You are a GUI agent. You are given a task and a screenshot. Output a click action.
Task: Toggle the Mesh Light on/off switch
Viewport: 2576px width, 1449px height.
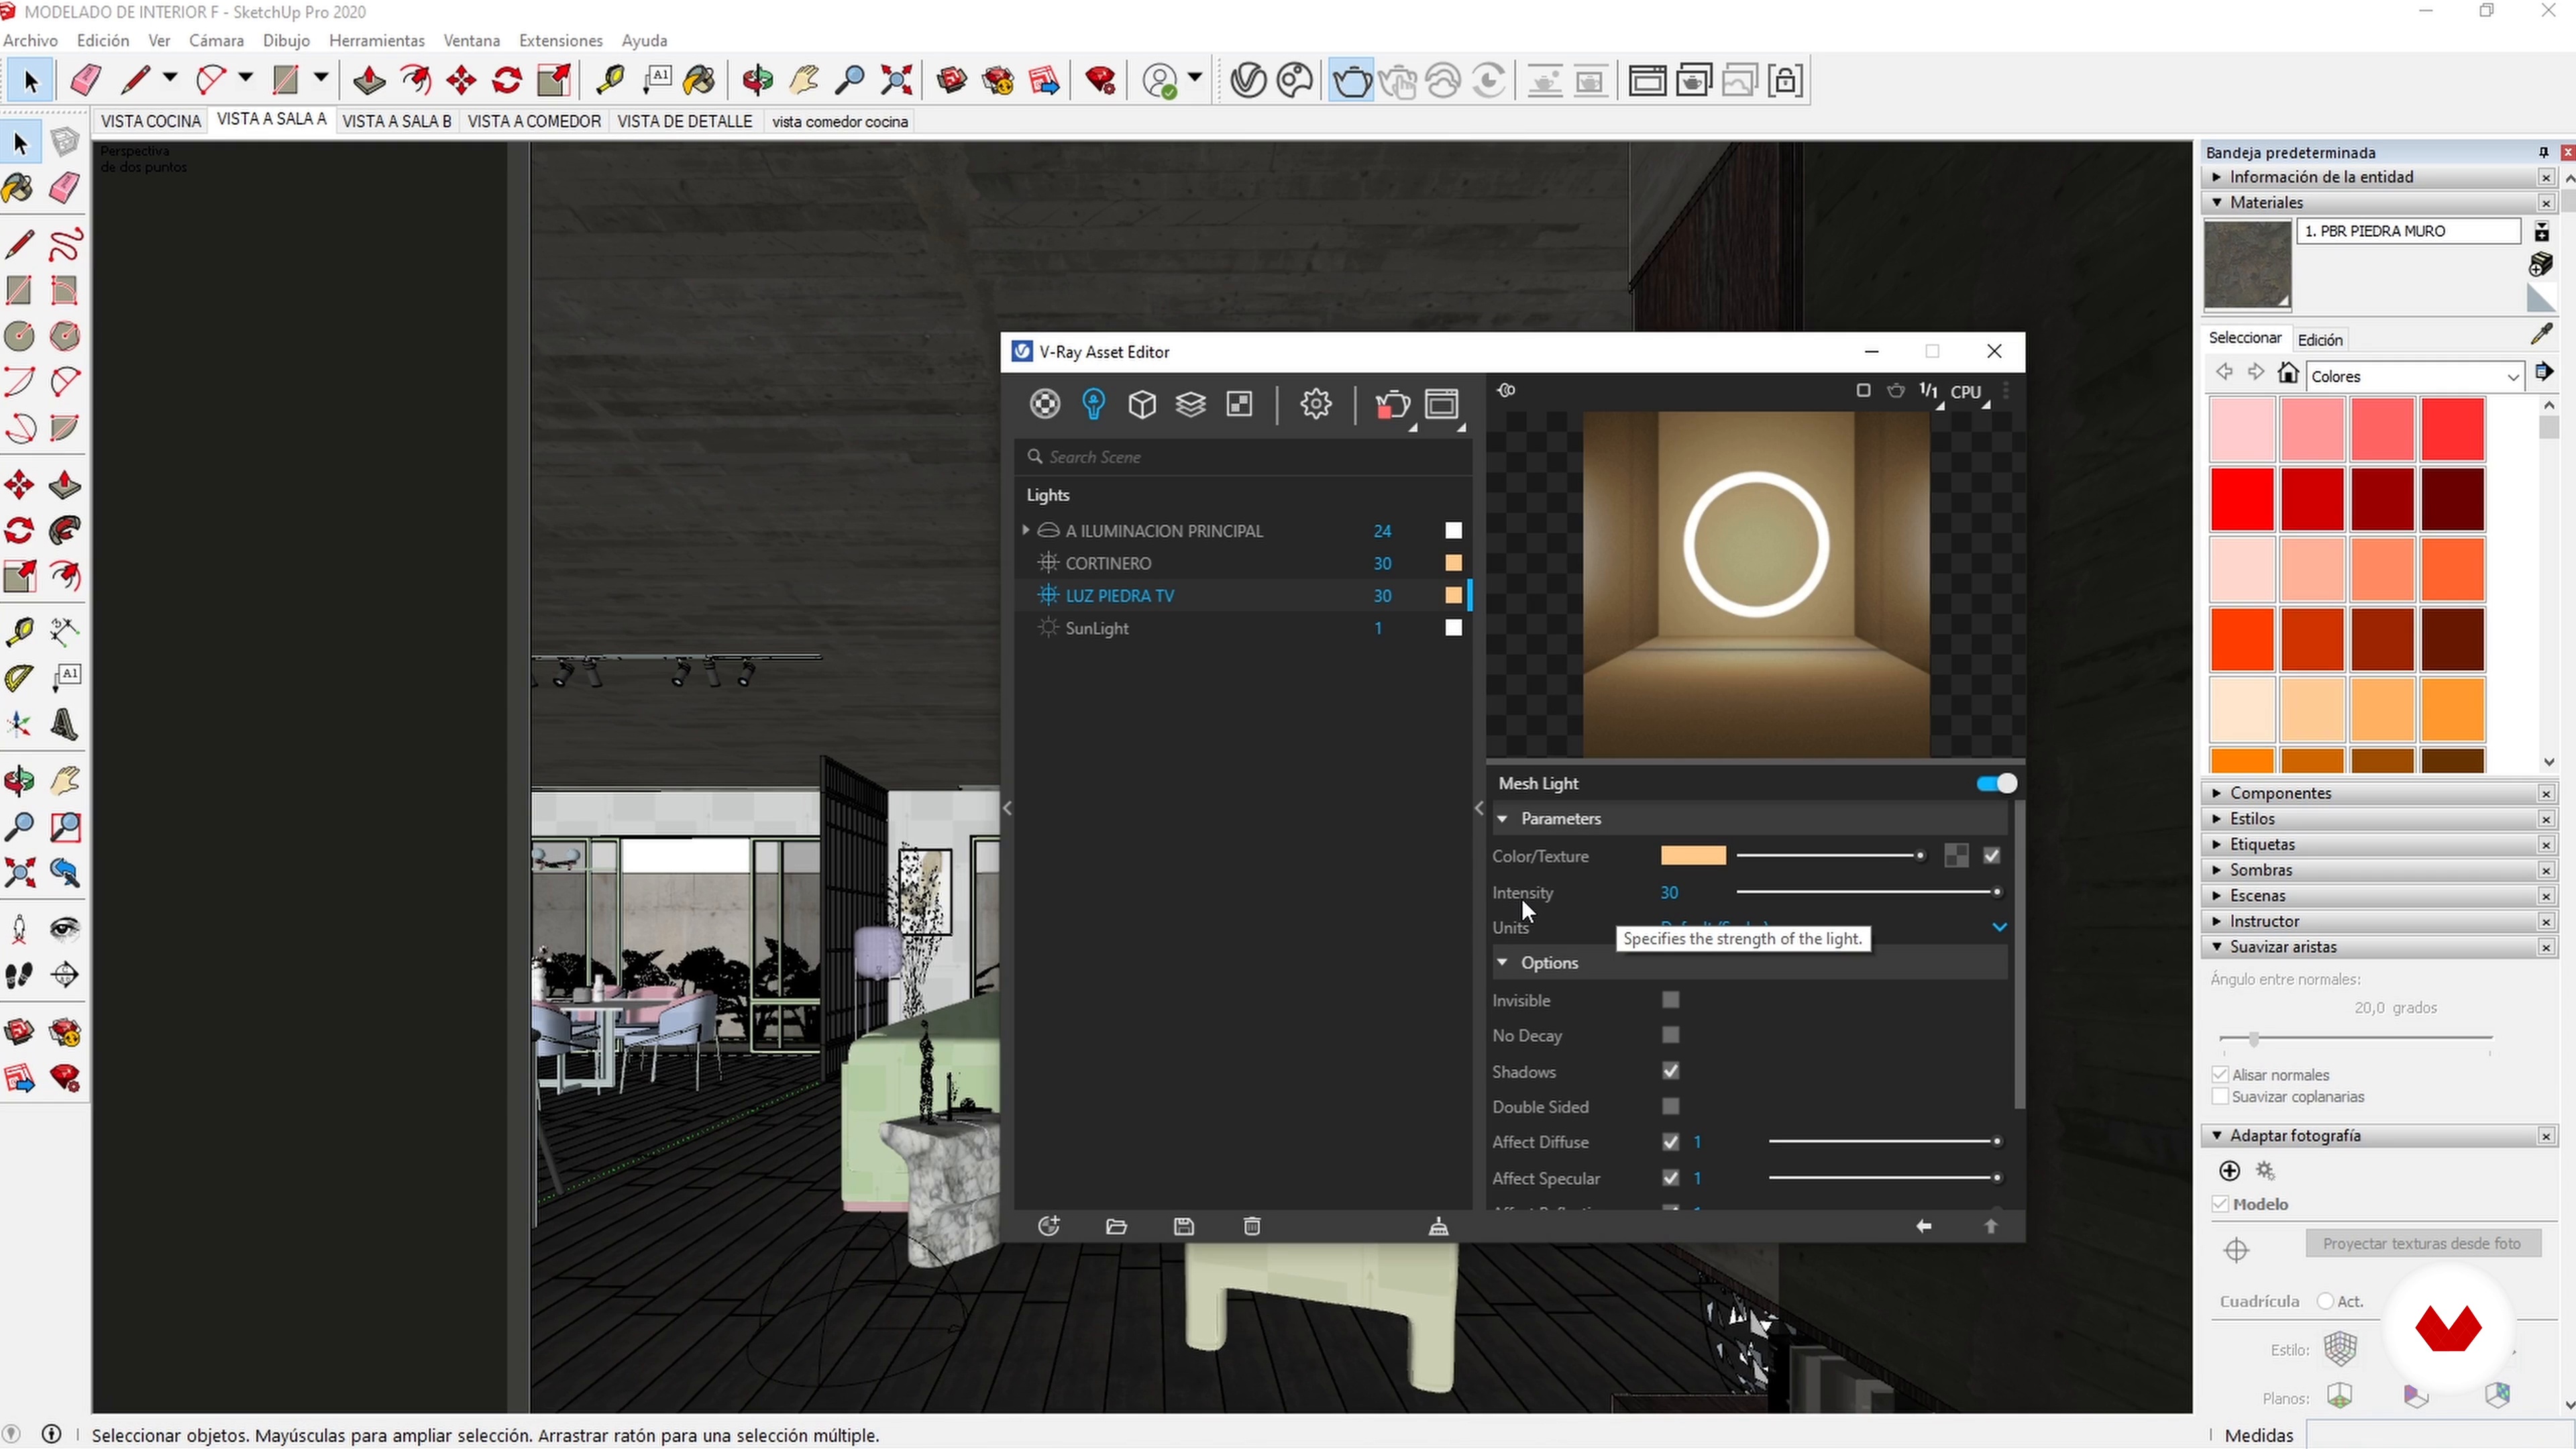1997,783
